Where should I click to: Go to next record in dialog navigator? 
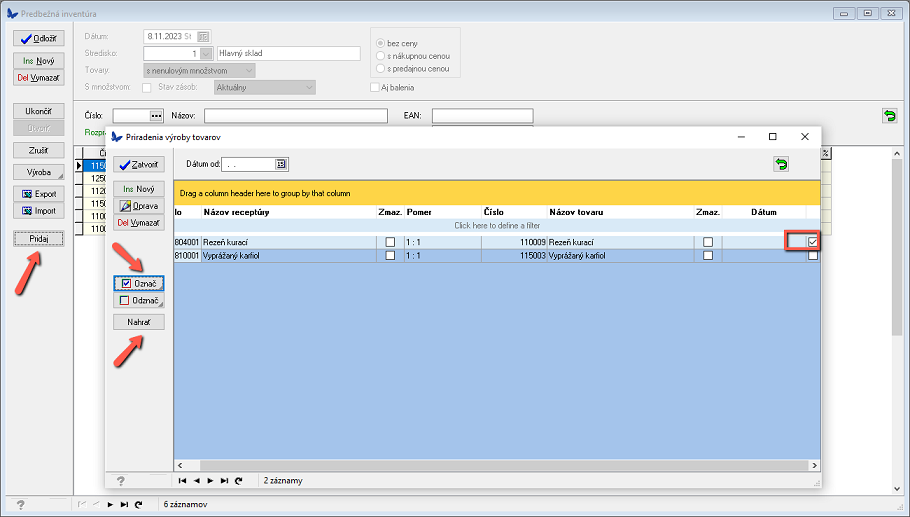[210, 480]
